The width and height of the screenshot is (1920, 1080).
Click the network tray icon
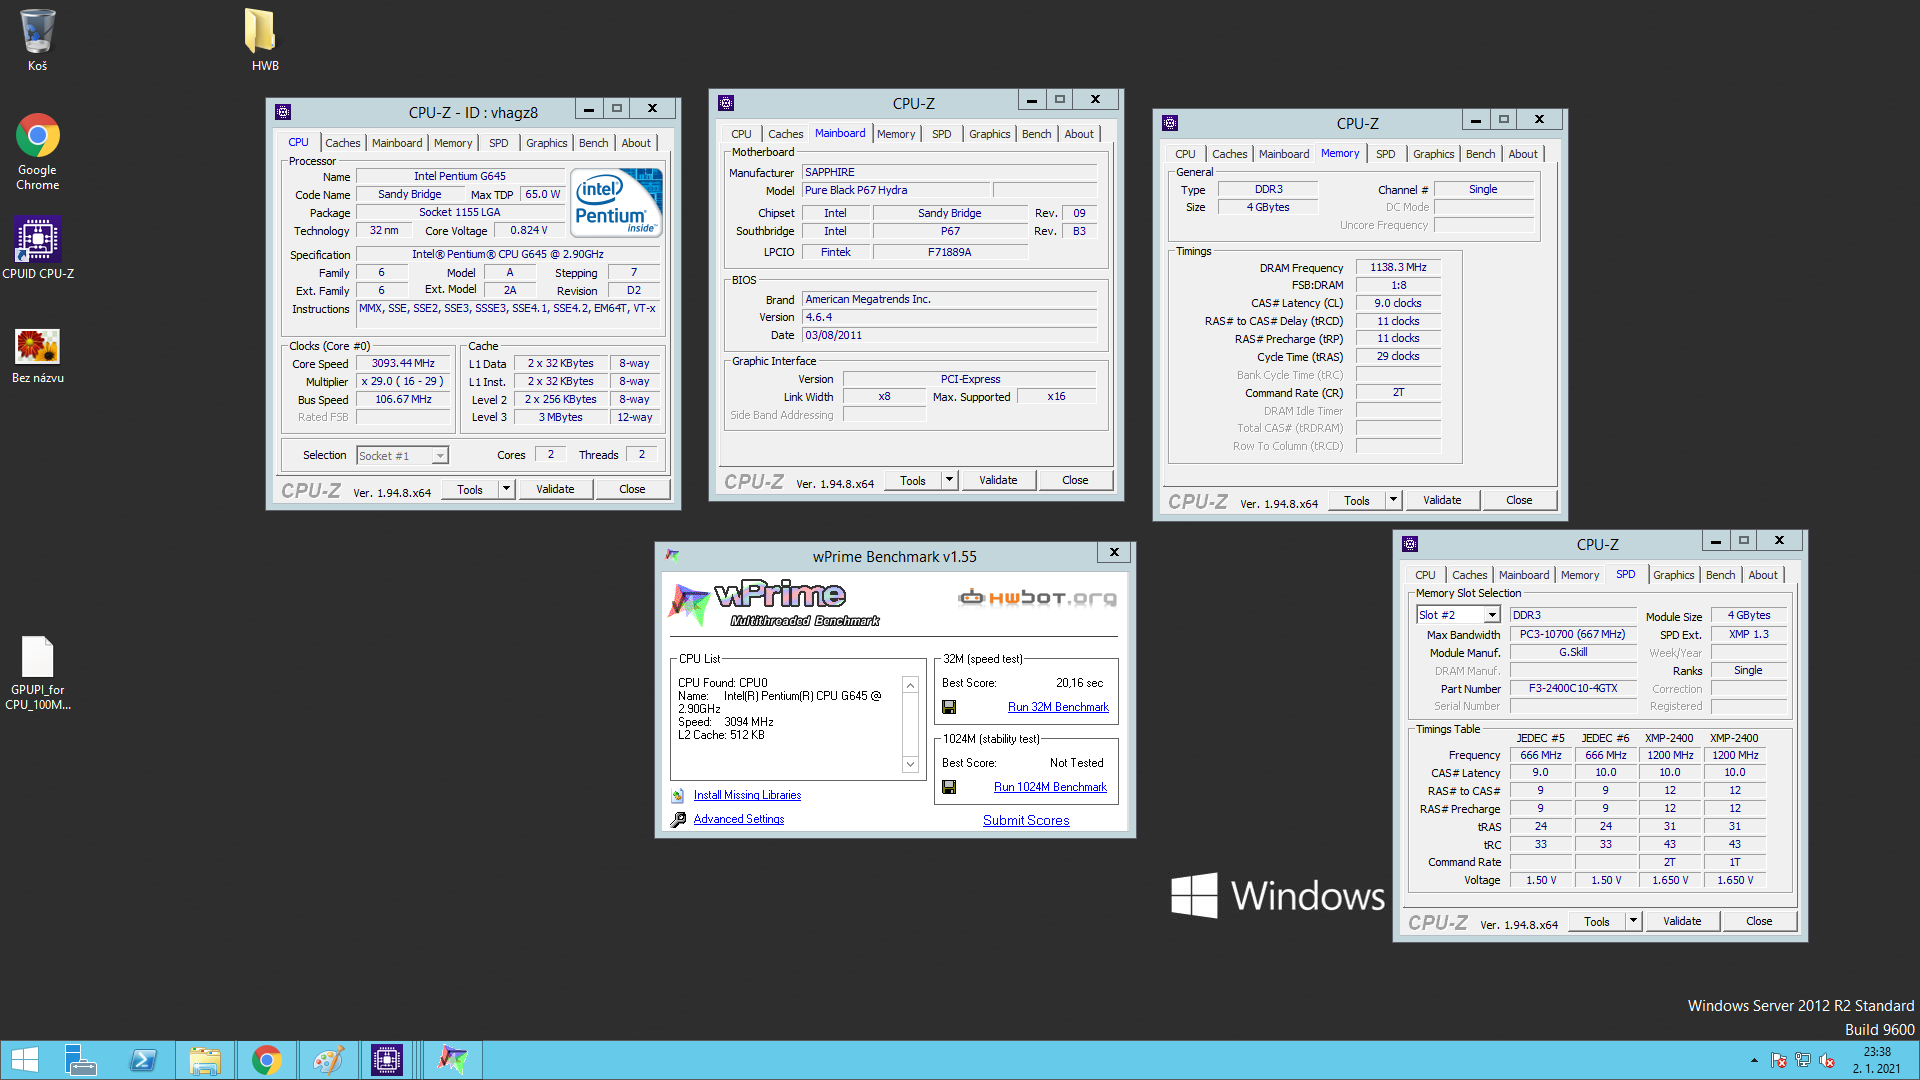pyautogui.click(x=1803, y=1061)
